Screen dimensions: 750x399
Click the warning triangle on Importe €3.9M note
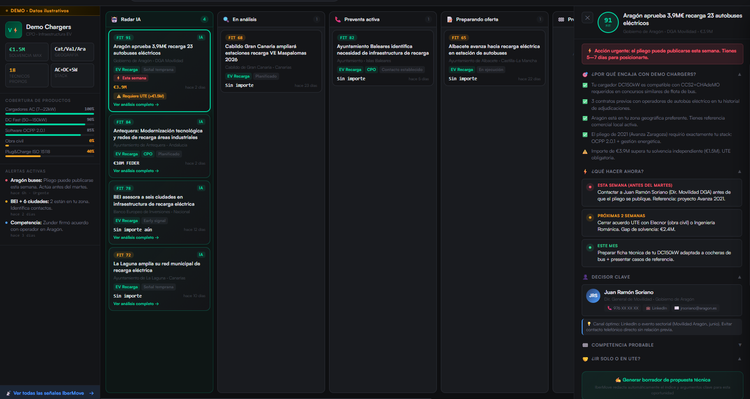pyautogui.click(x=585, y=152)
